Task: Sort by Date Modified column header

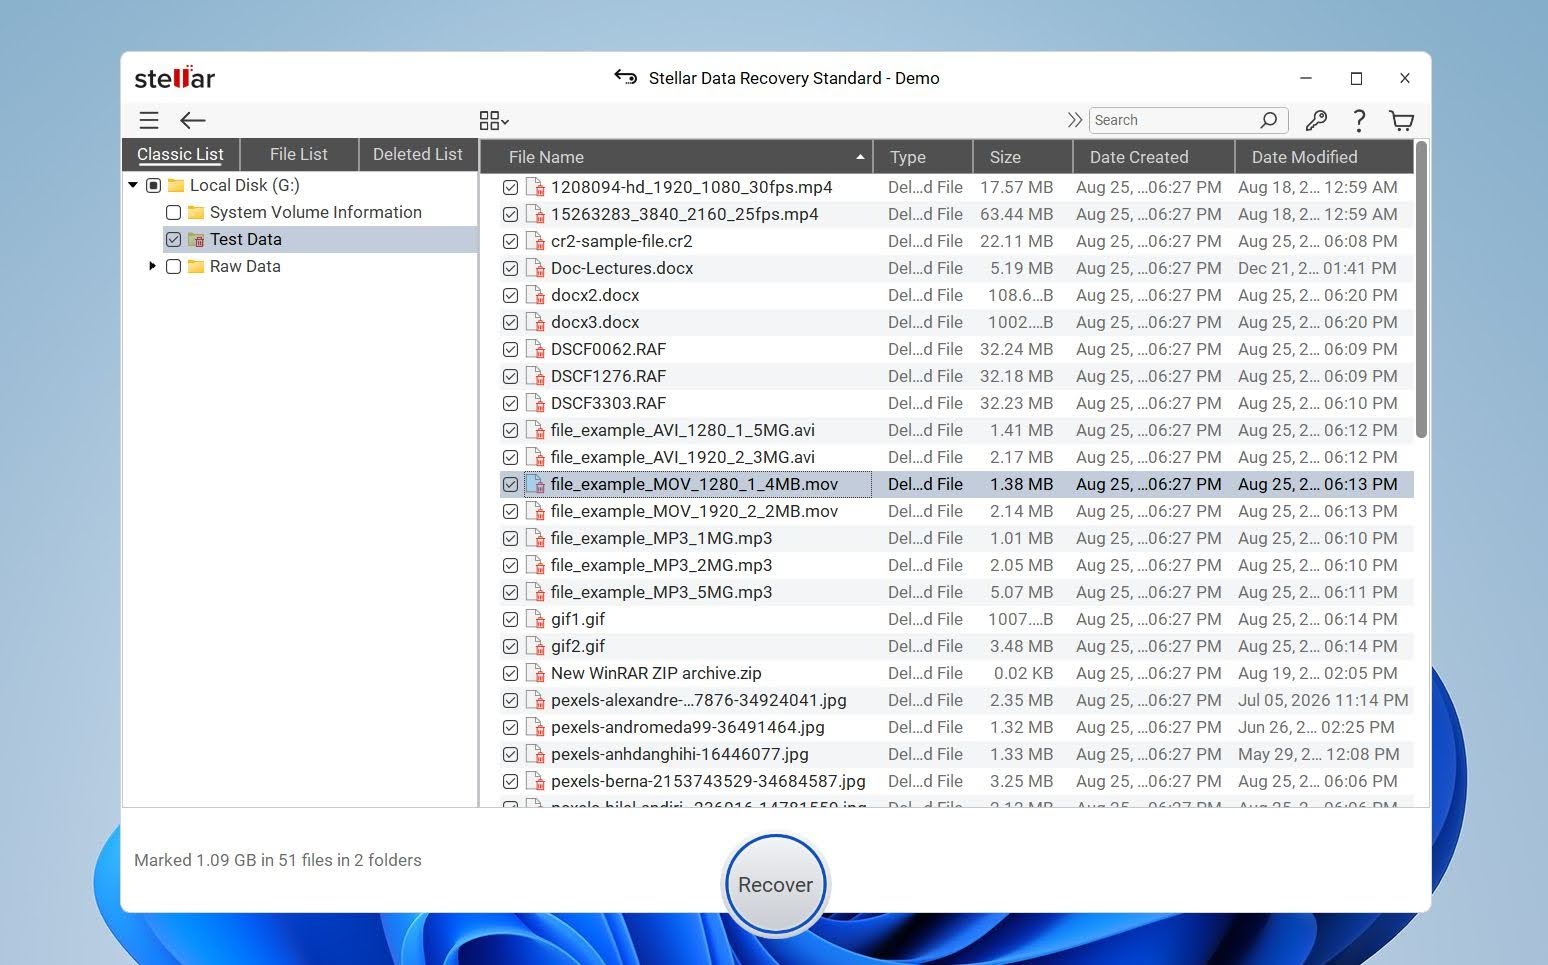Action: [1324, 157]
